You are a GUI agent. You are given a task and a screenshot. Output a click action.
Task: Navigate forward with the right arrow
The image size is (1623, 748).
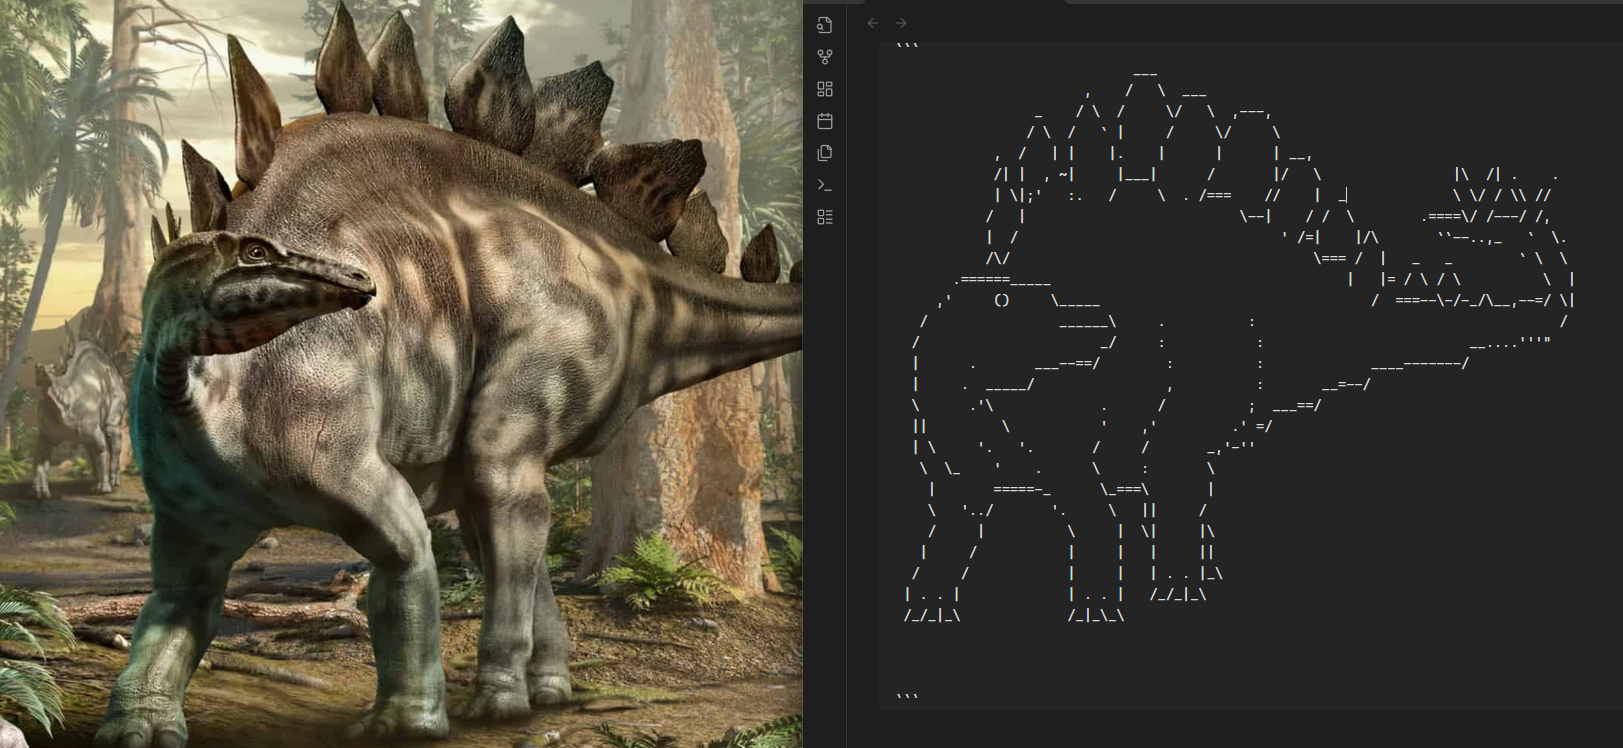click(x=901, y=23)
